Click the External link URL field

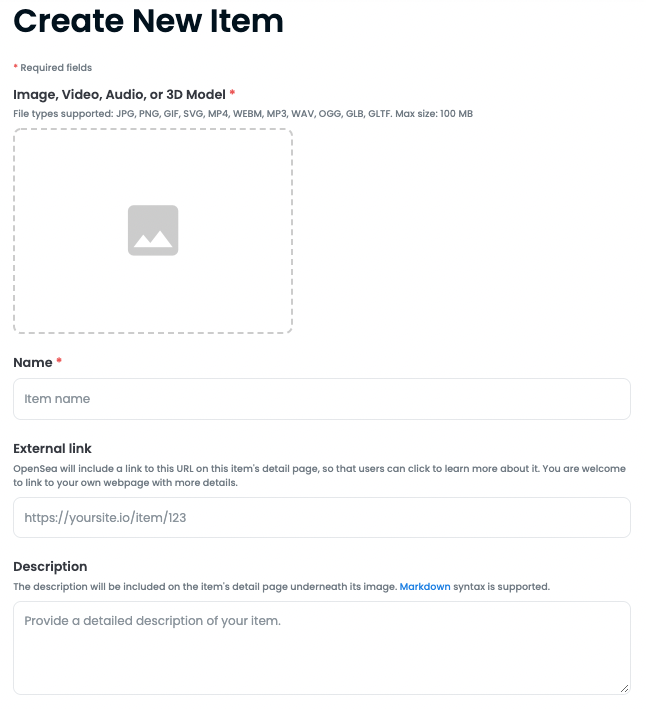click(x=322, y=517)
